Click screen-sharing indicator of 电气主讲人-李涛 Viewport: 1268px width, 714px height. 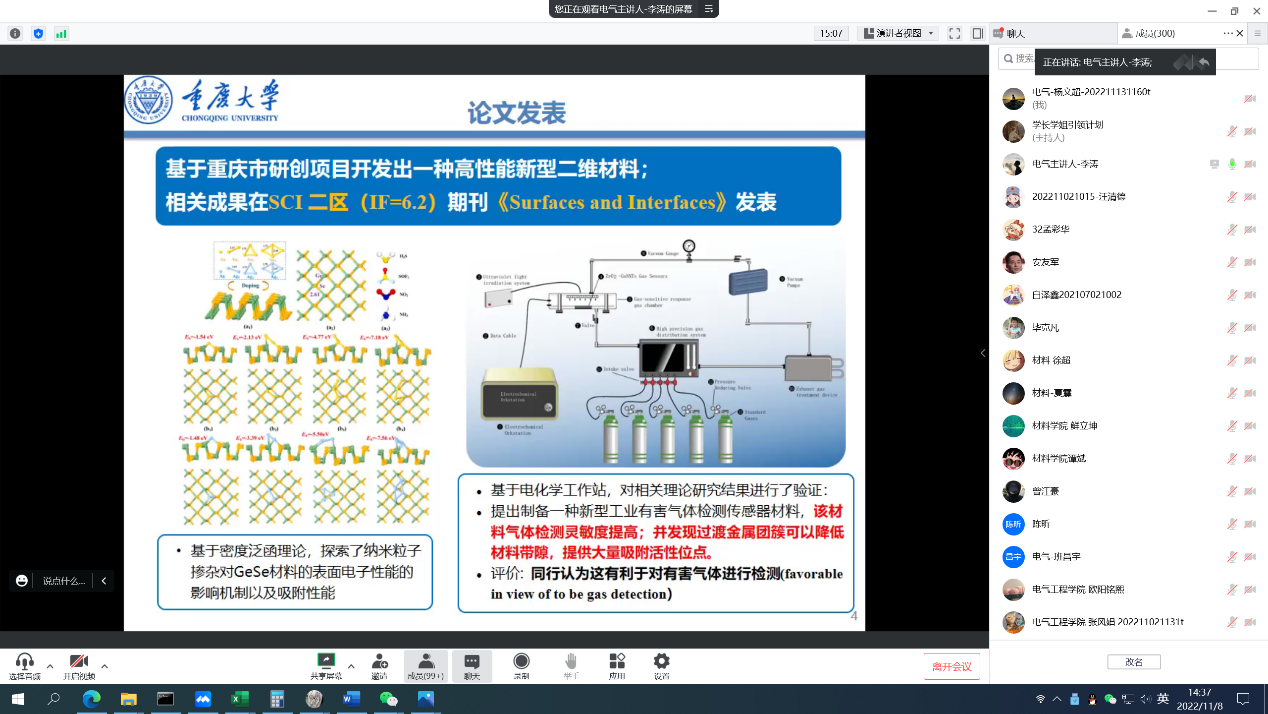point(1215,164)
